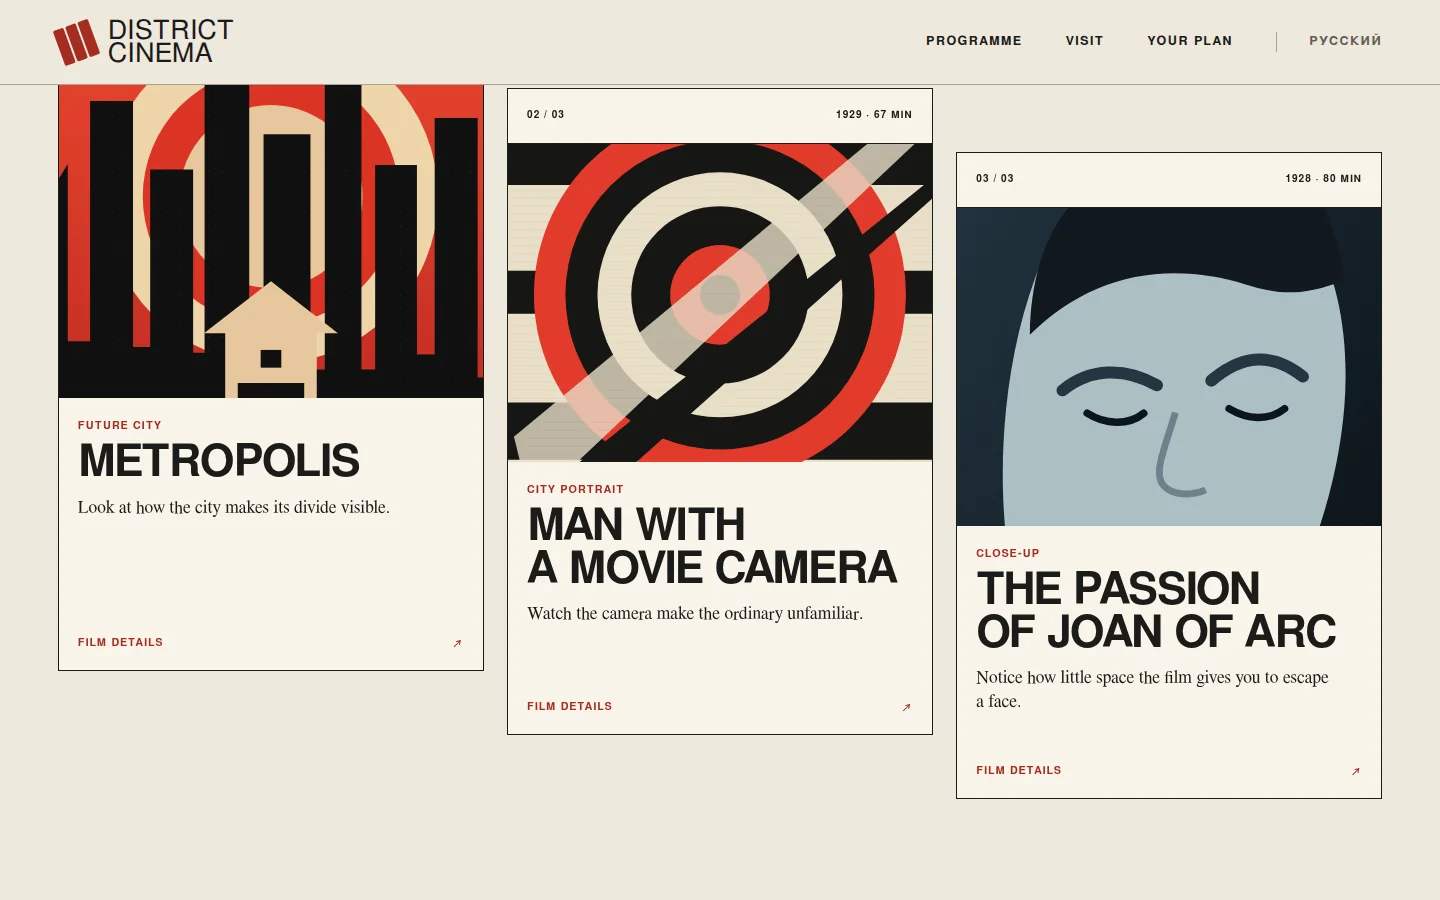1440x900 pixels.
Task: Click the CLOSE-UP label
Action: pos(1008,553)
